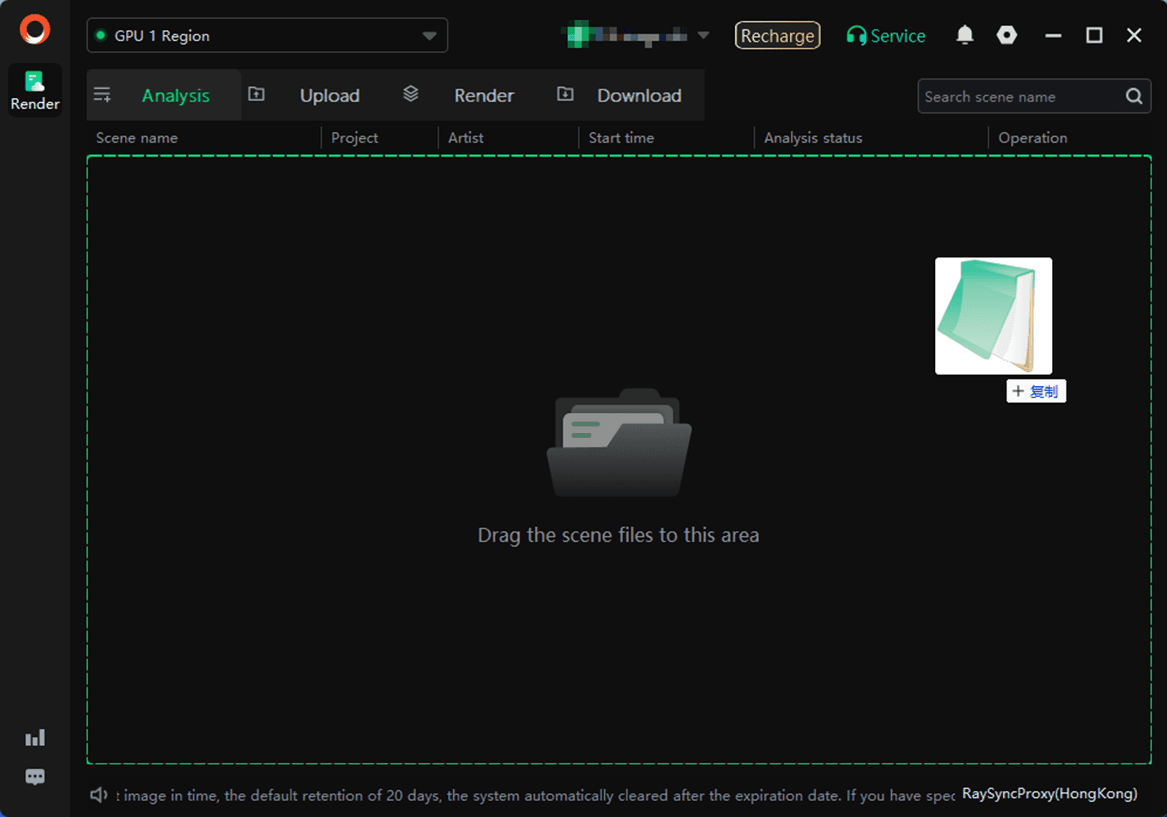Click the app logo at top left

tap(35, 30)
